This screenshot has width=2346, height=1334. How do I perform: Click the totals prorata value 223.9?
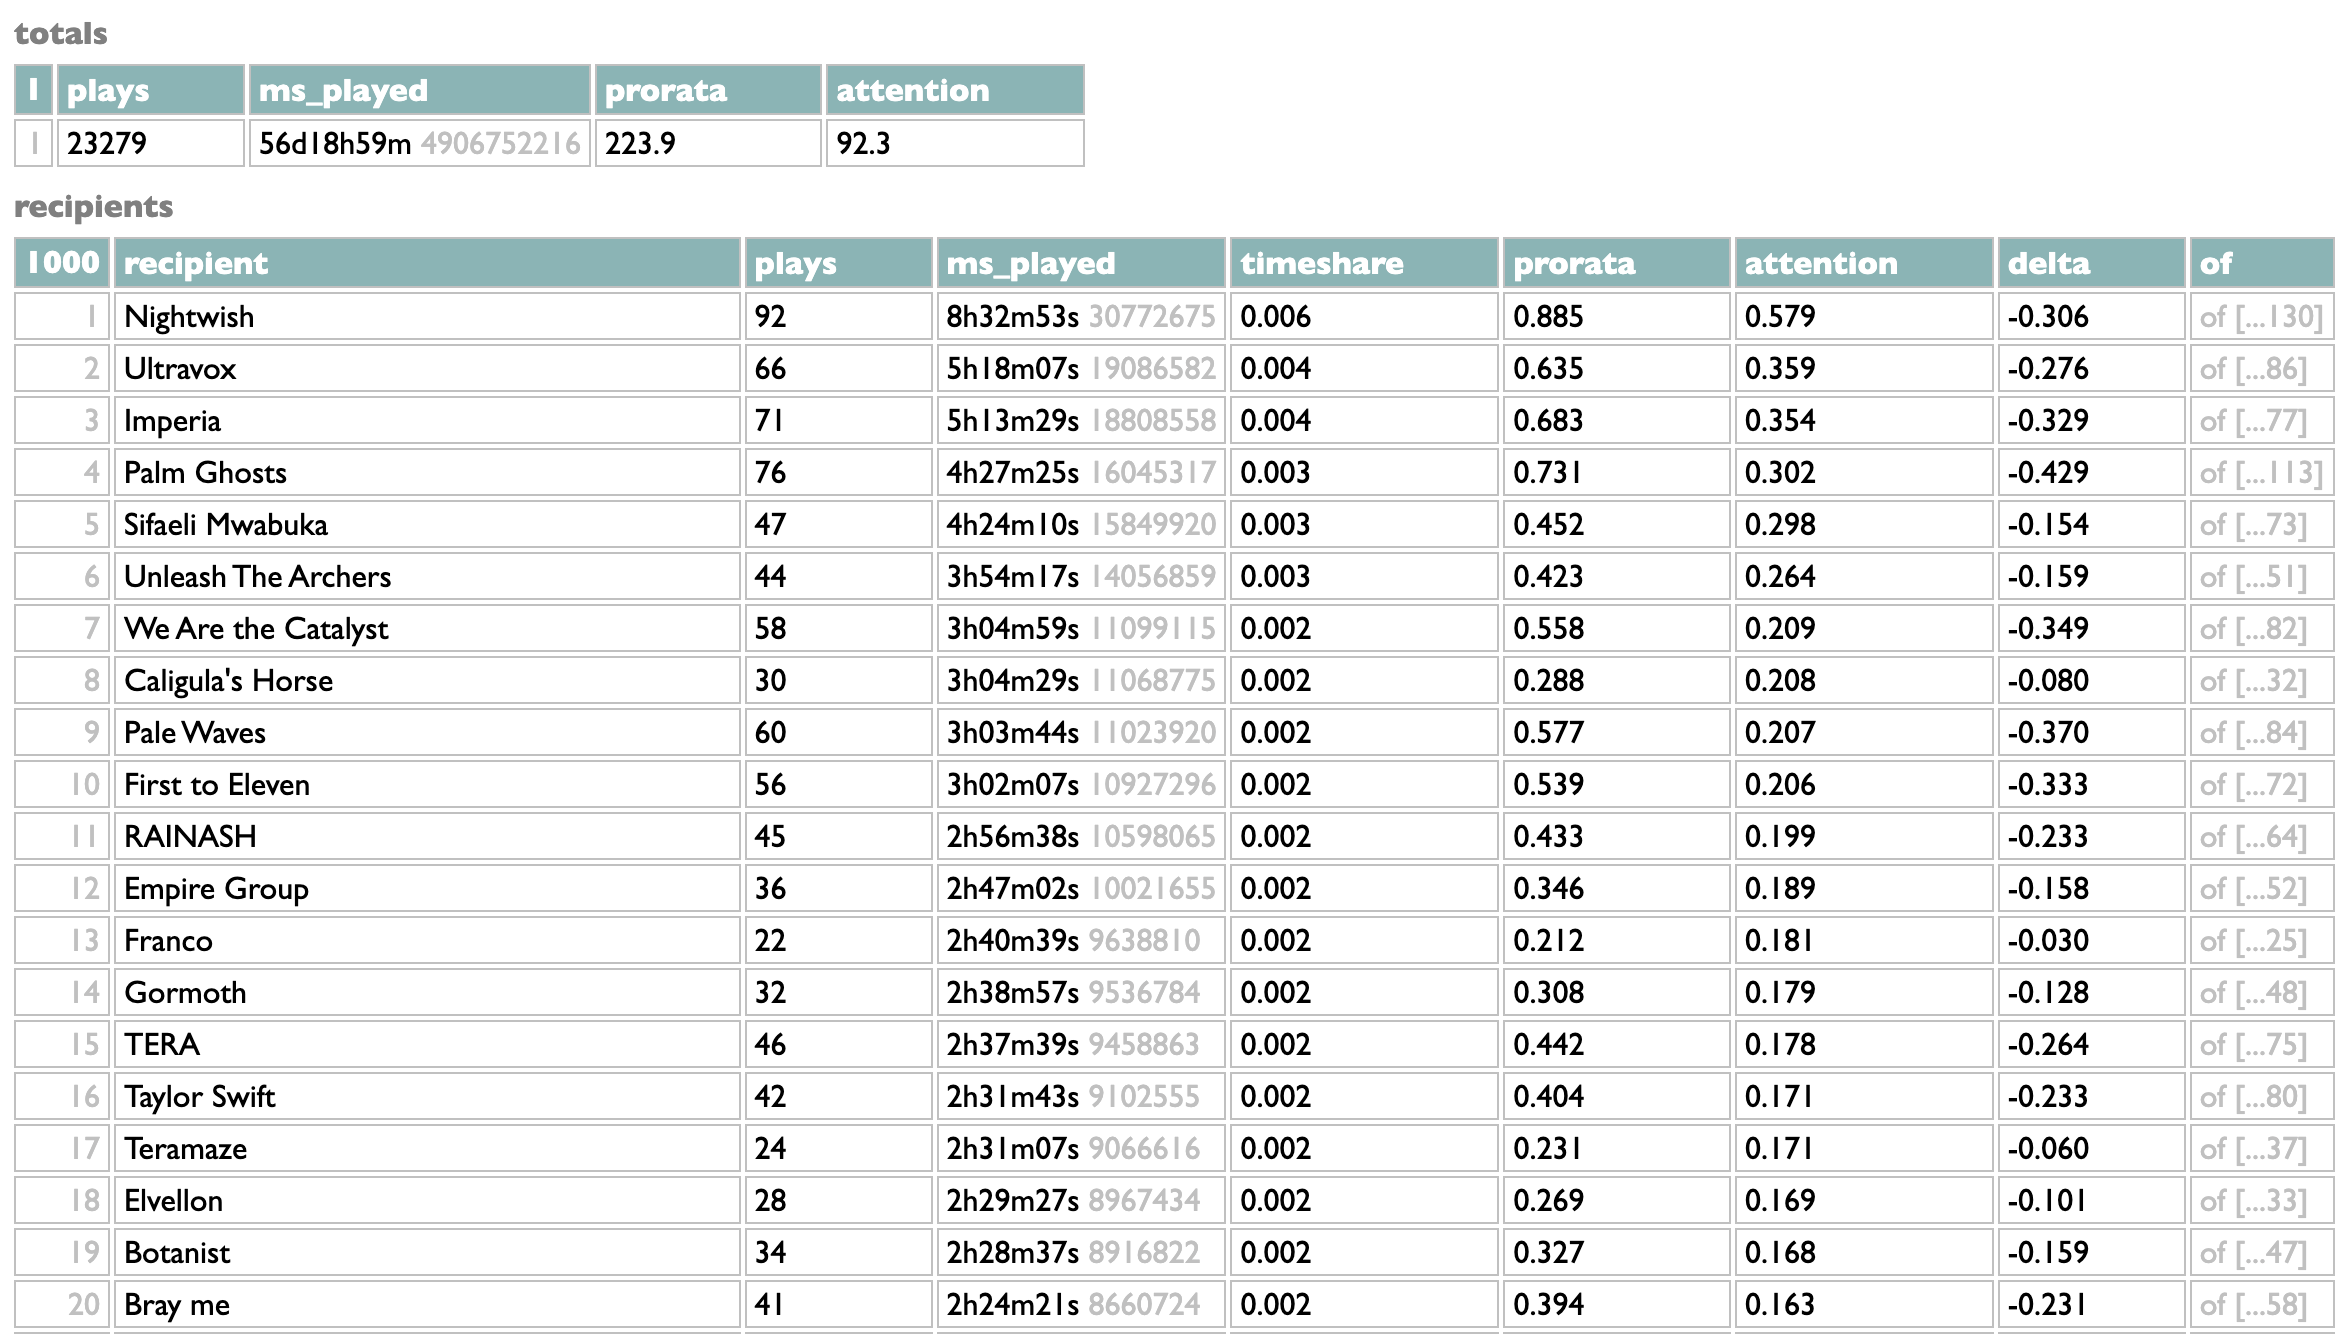640,144
